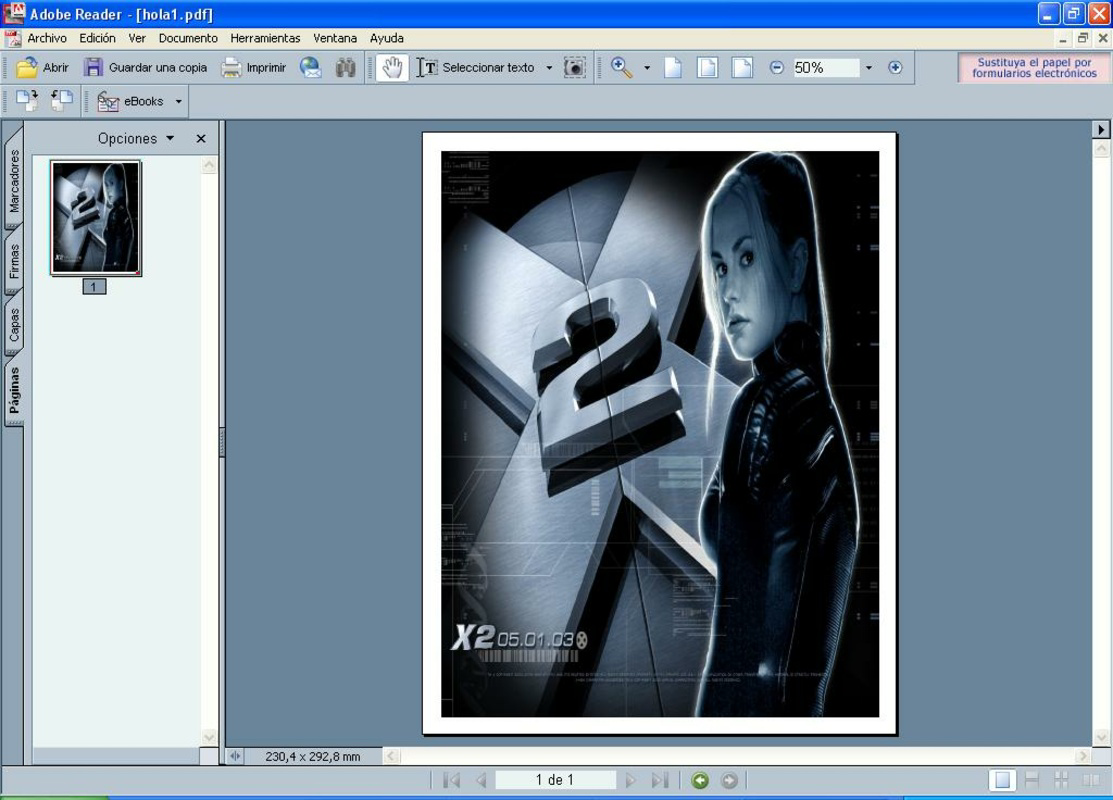Set actual size page view icon

(x=673, y=67)
